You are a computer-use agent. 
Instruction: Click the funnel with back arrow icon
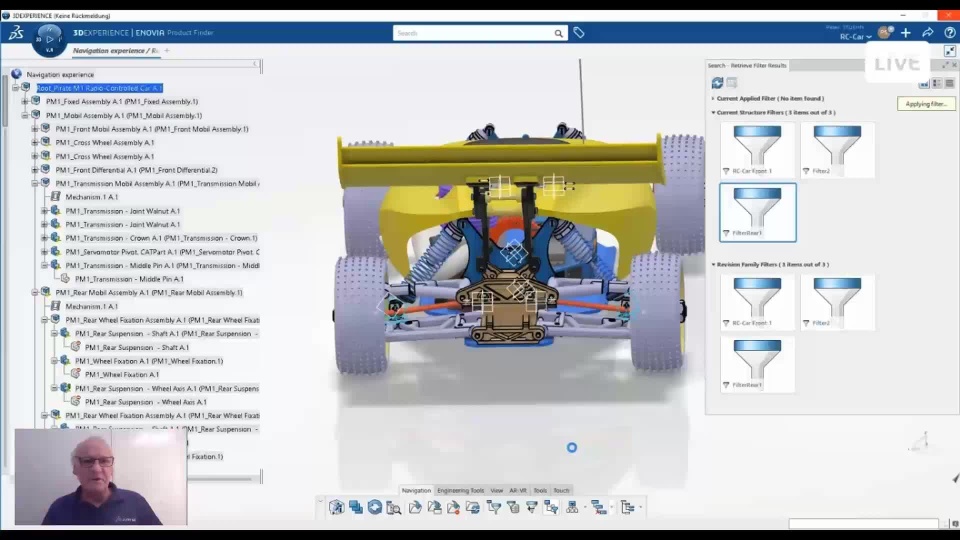[531, 507]
